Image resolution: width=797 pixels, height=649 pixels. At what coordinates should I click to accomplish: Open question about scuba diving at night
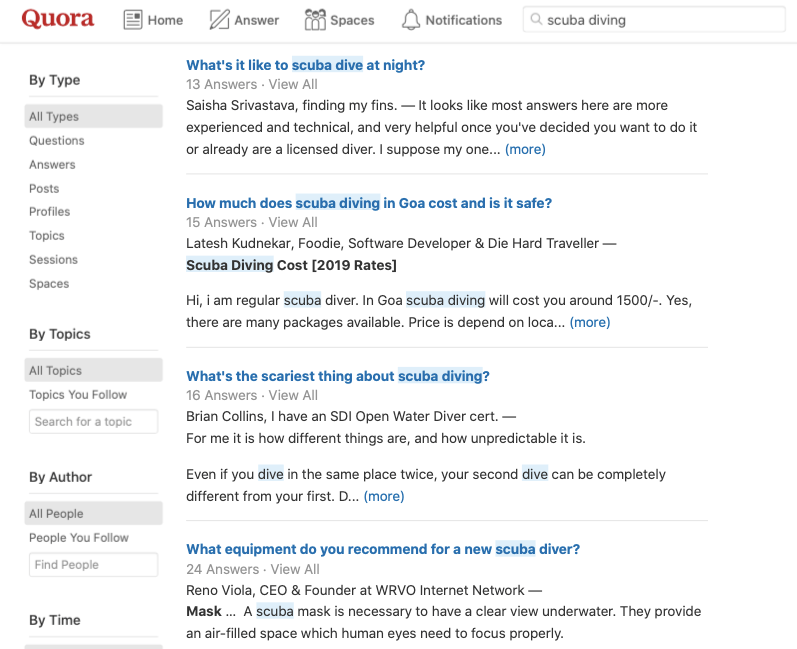[x=305, y=65]
